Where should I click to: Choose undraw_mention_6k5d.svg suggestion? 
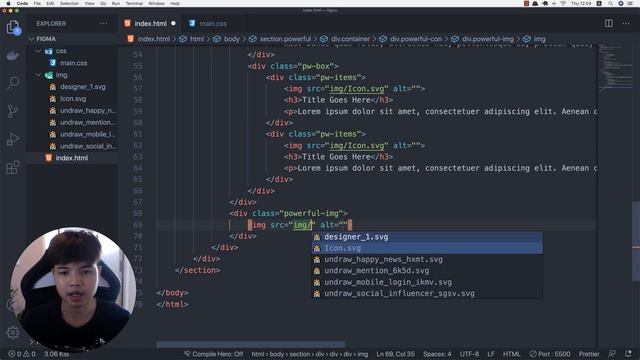tap(427, 271)
